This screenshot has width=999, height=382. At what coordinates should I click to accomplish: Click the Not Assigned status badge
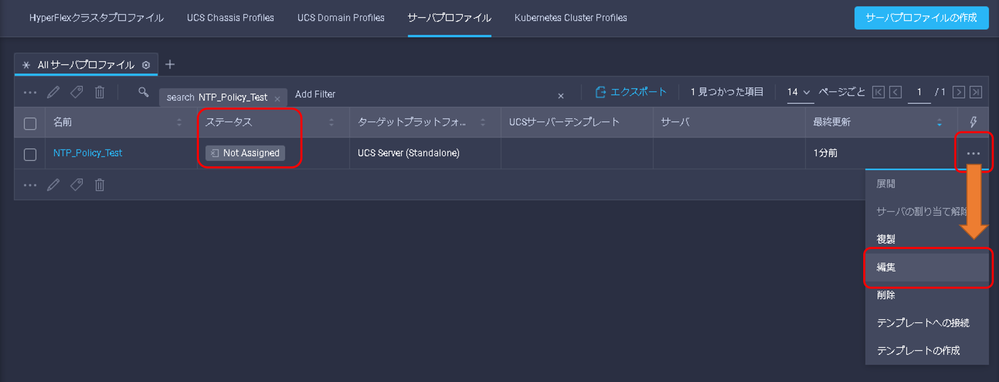(x=245, y=153)
